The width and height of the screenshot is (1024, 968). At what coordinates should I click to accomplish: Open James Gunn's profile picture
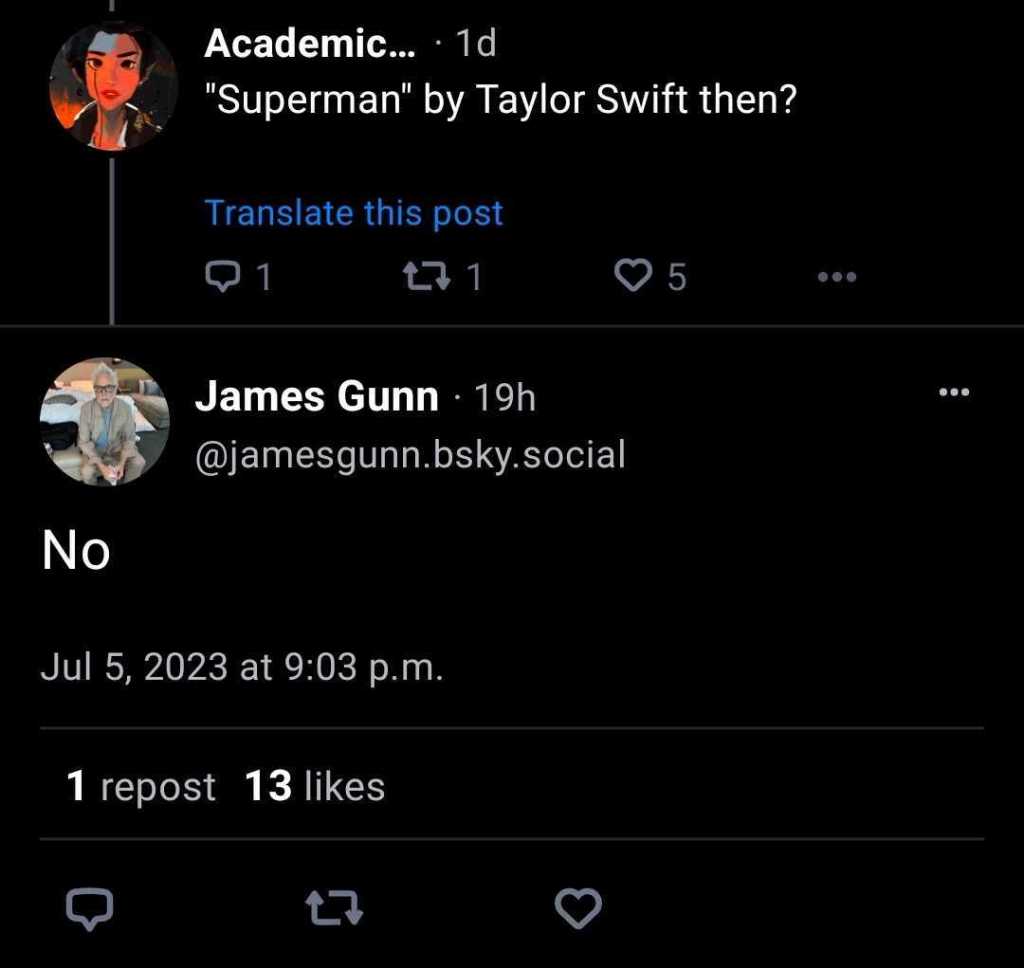104,422
